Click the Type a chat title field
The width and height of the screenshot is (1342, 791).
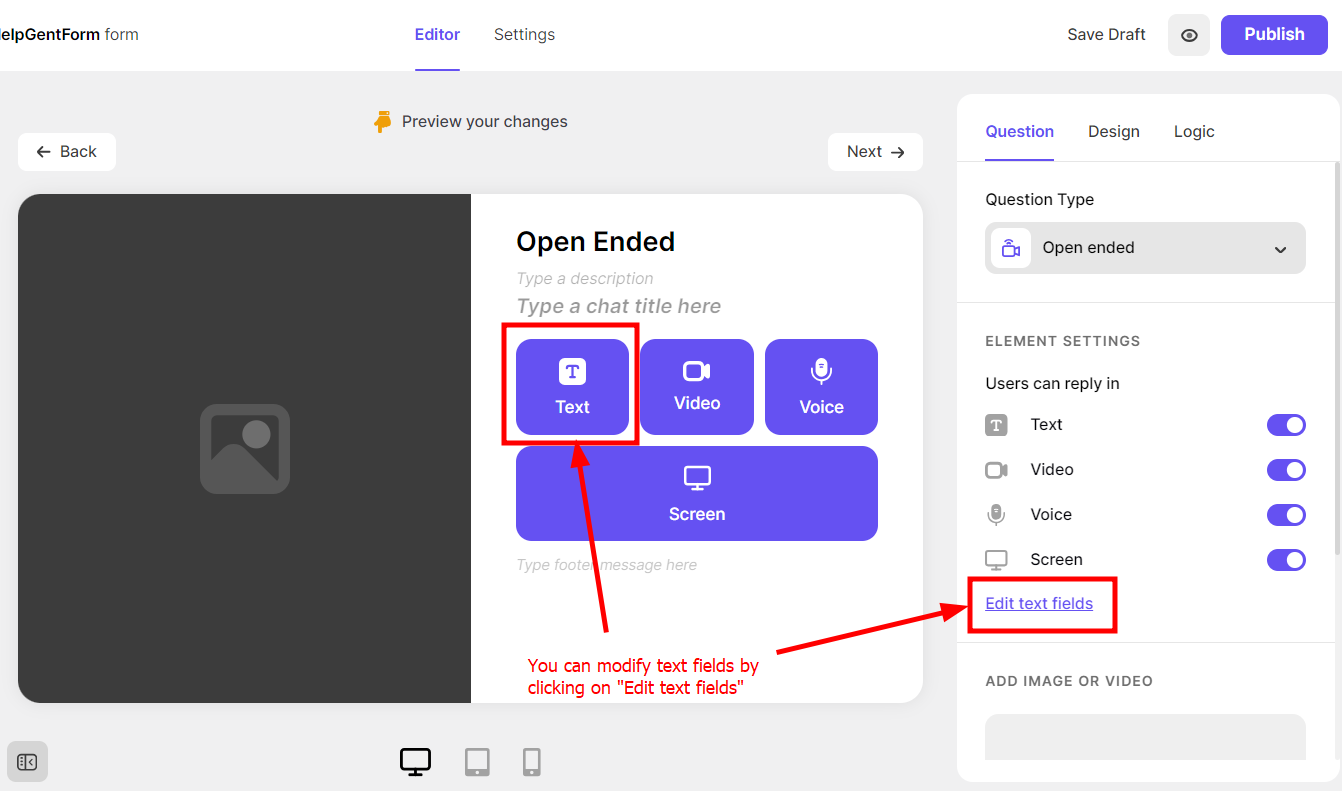coord(618,307)
